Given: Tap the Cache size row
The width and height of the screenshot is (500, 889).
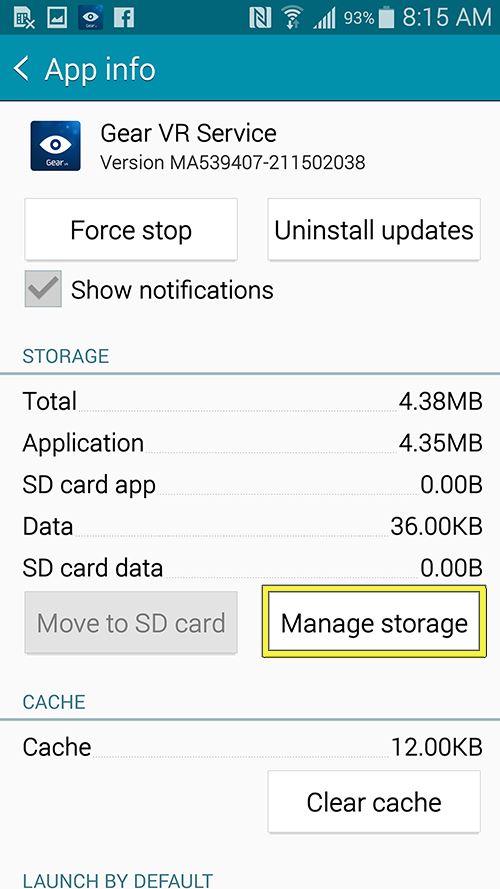Looking at the screenshot, I should 252,747.
